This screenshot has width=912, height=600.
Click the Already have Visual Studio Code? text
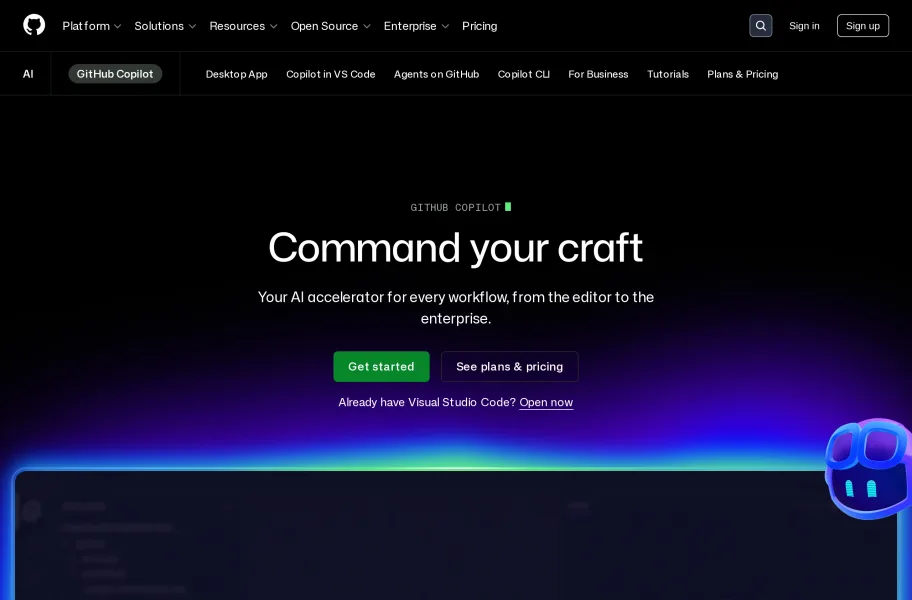click(427, 402)
